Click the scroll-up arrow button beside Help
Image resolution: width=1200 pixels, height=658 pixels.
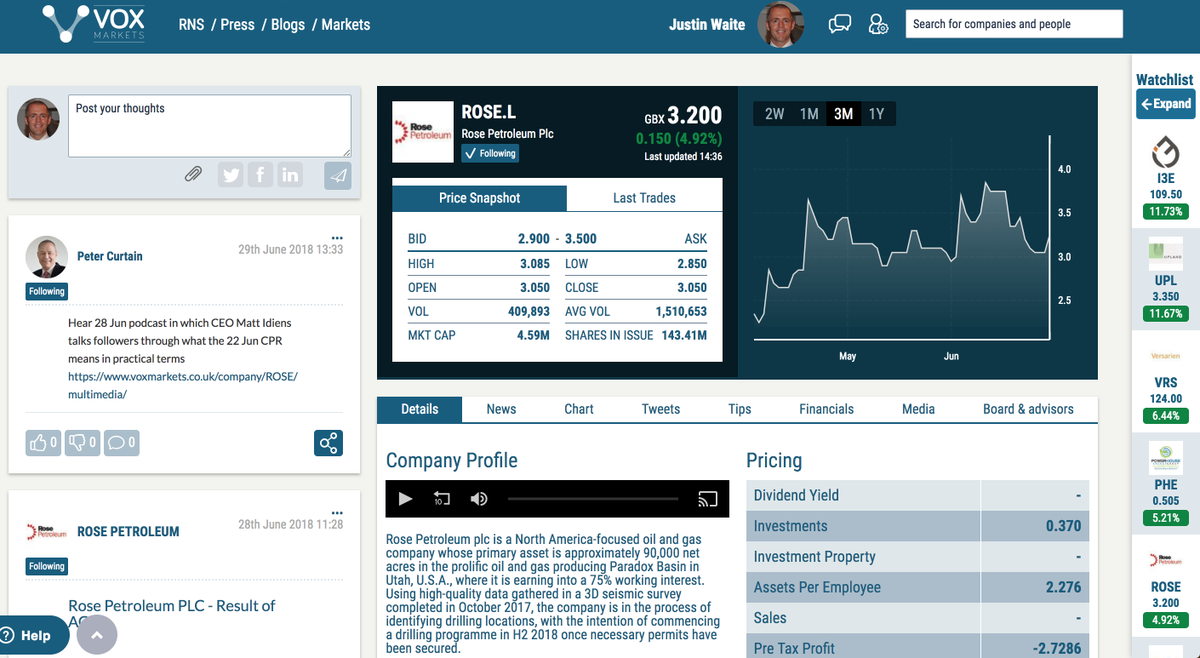pyautogui.click(x=97, y=635)
